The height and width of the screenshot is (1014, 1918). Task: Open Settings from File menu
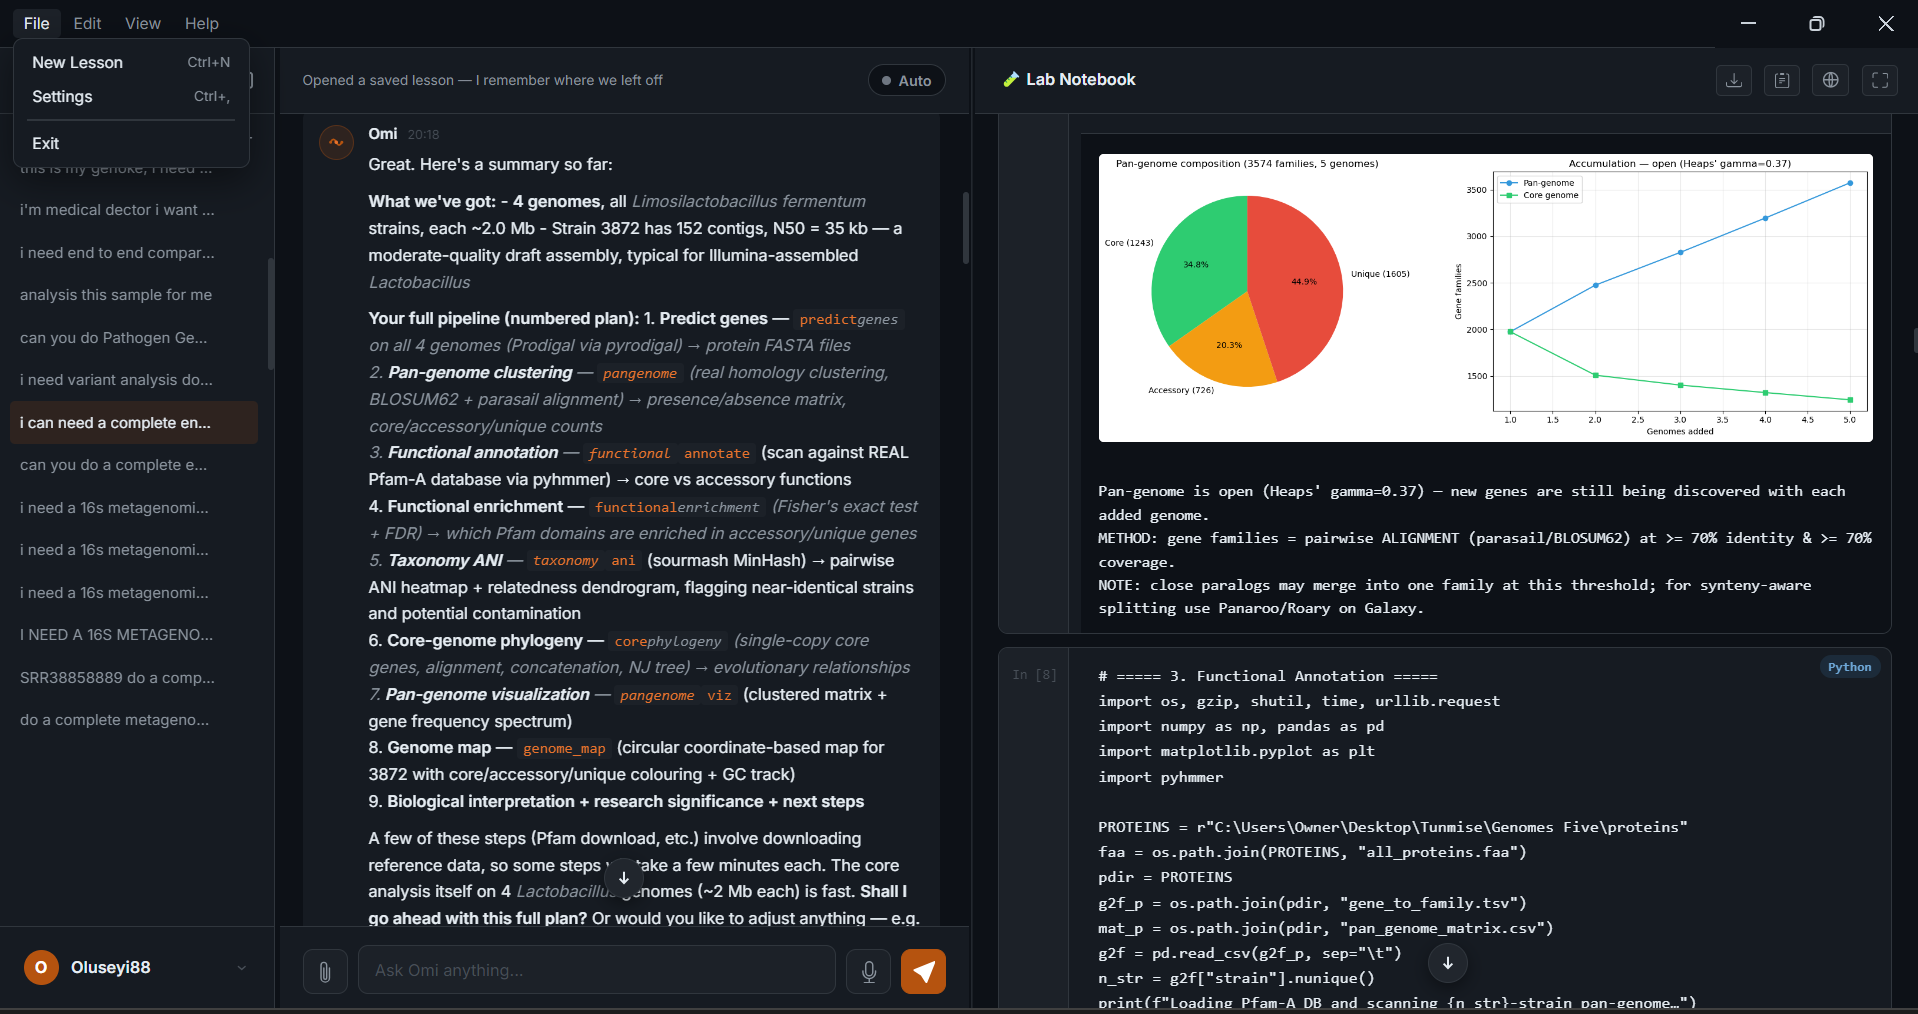(x=131, y=96)
